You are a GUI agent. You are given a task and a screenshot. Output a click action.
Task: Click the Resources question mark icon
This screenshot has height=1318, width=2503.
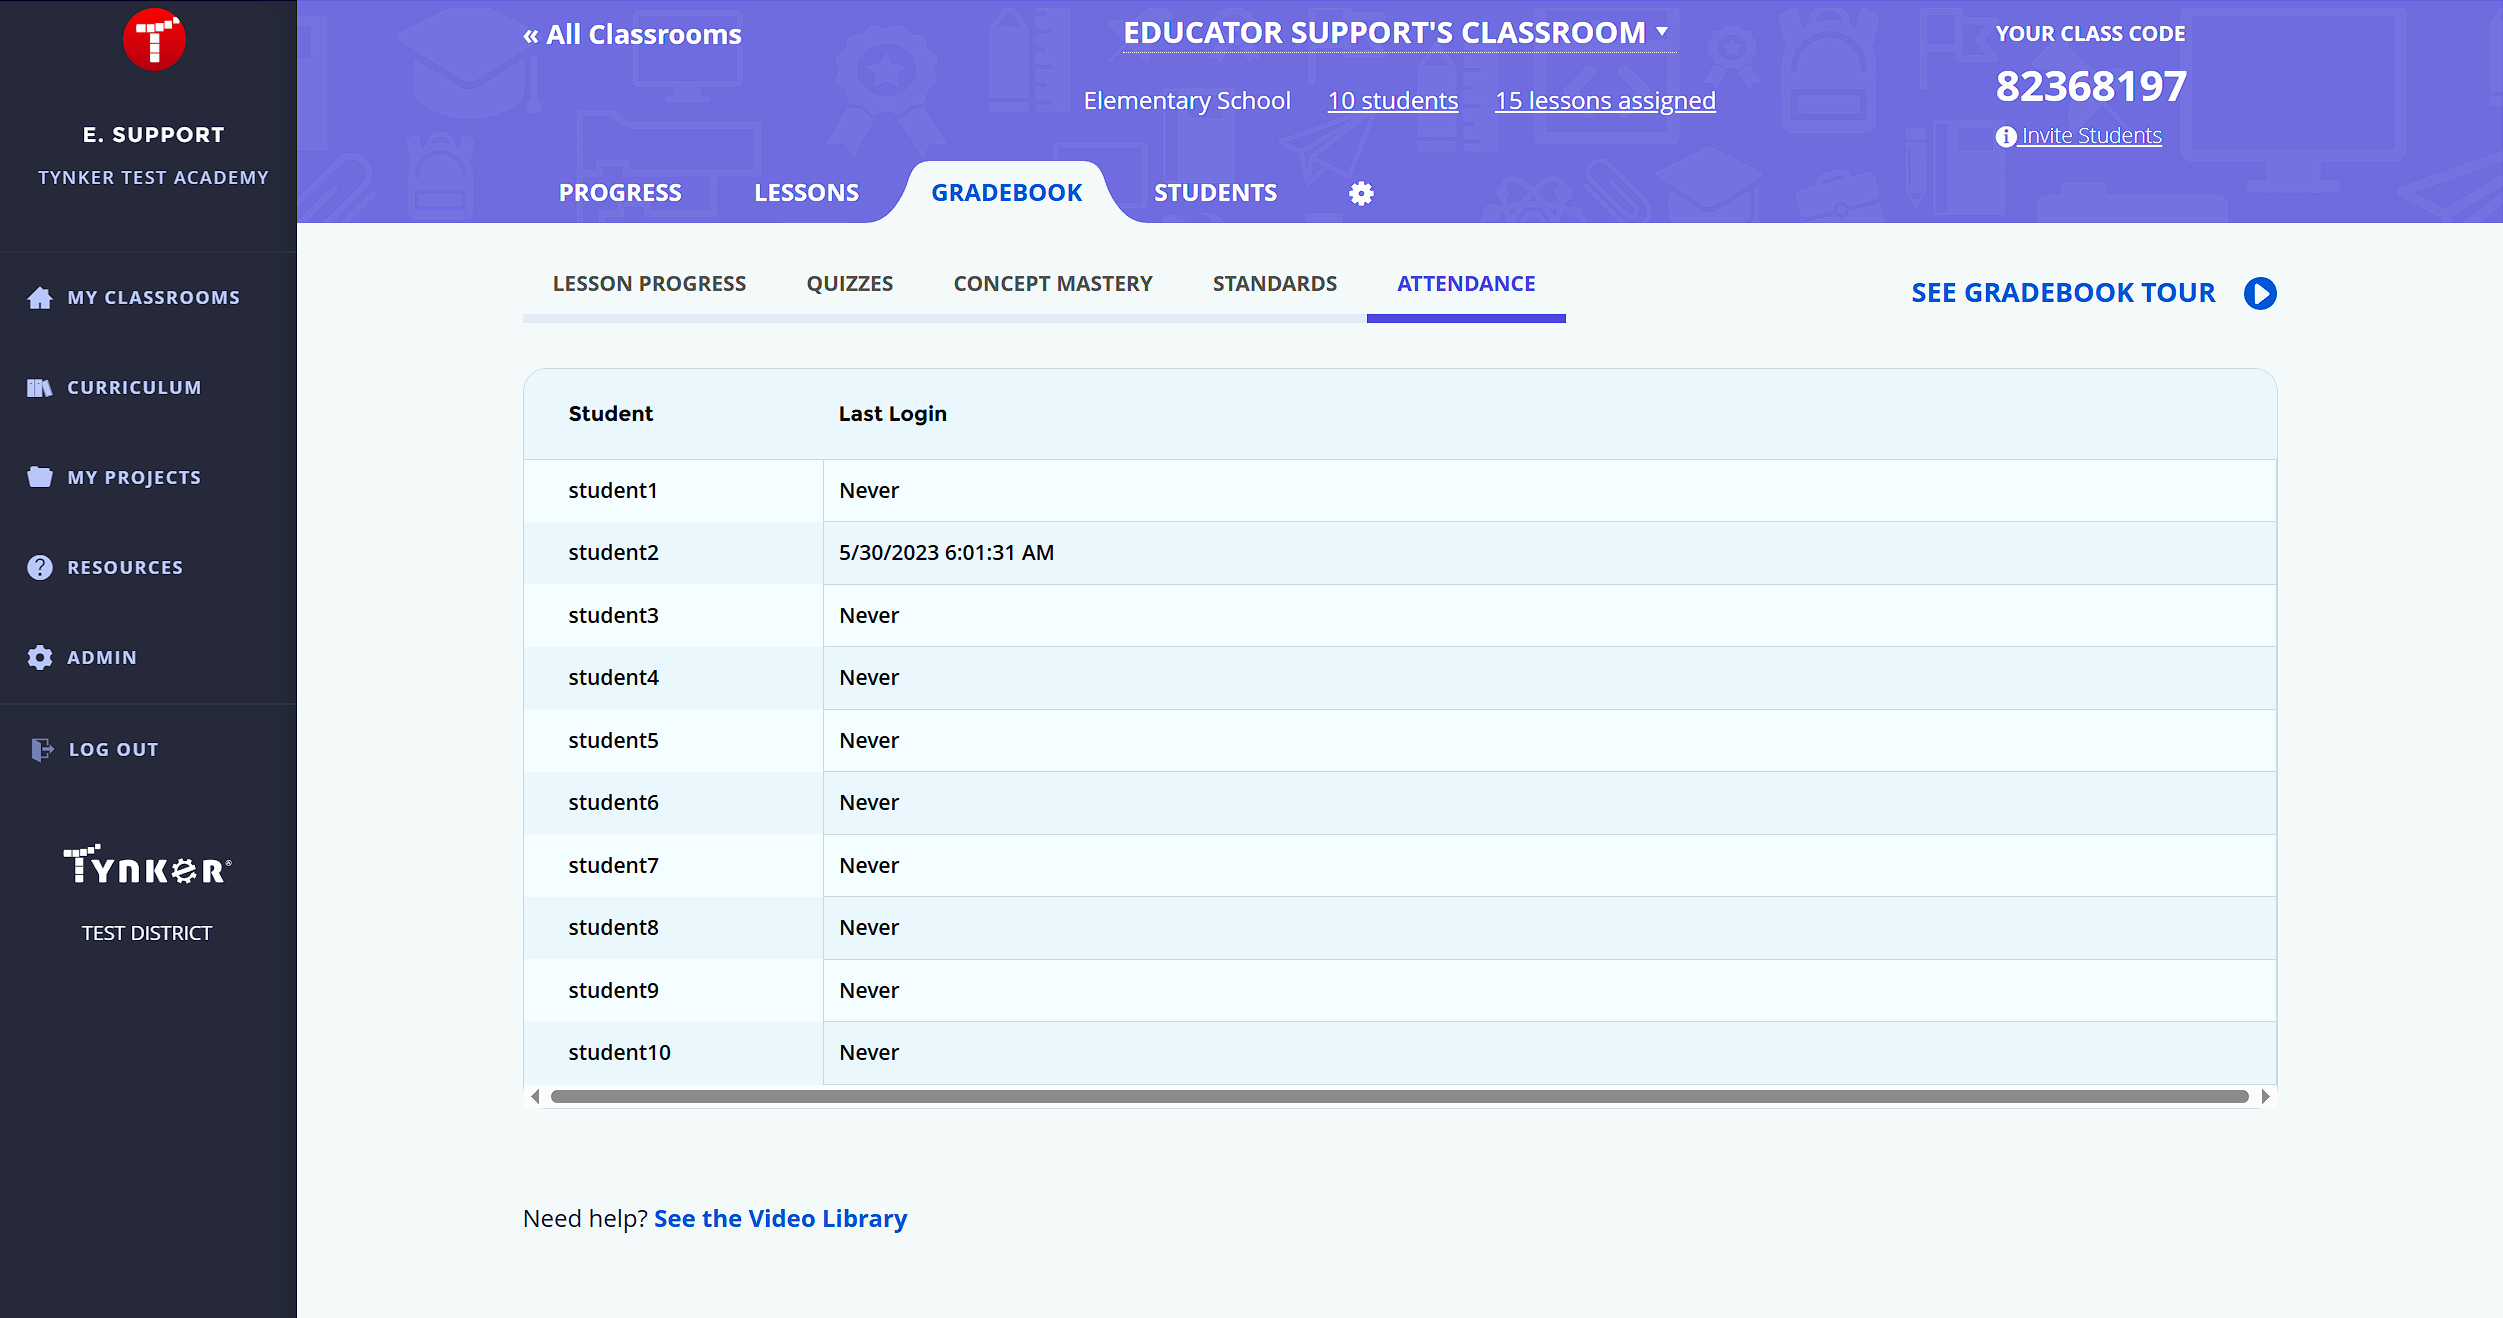[40, 567]
